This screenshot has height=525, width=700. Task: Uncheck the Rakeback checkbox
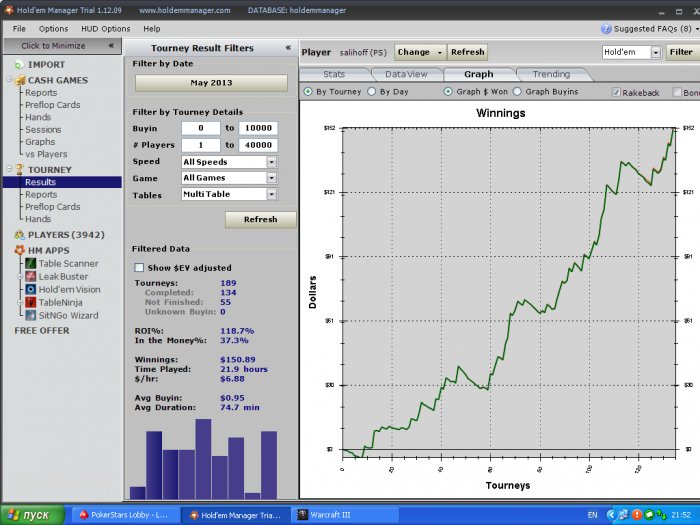[617, 92]
